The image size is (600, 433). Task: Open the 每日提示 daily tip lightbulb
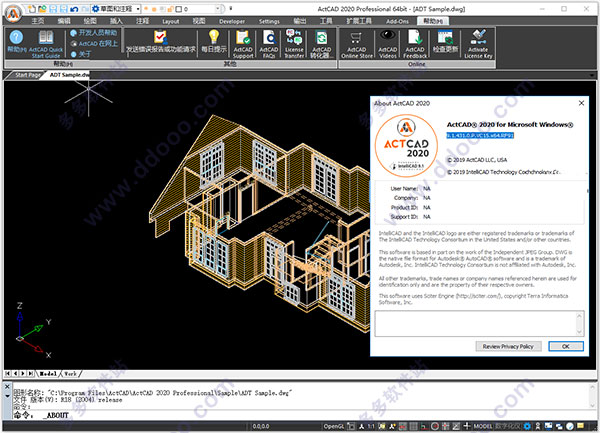pyautogui.click(x=214, y=42)
